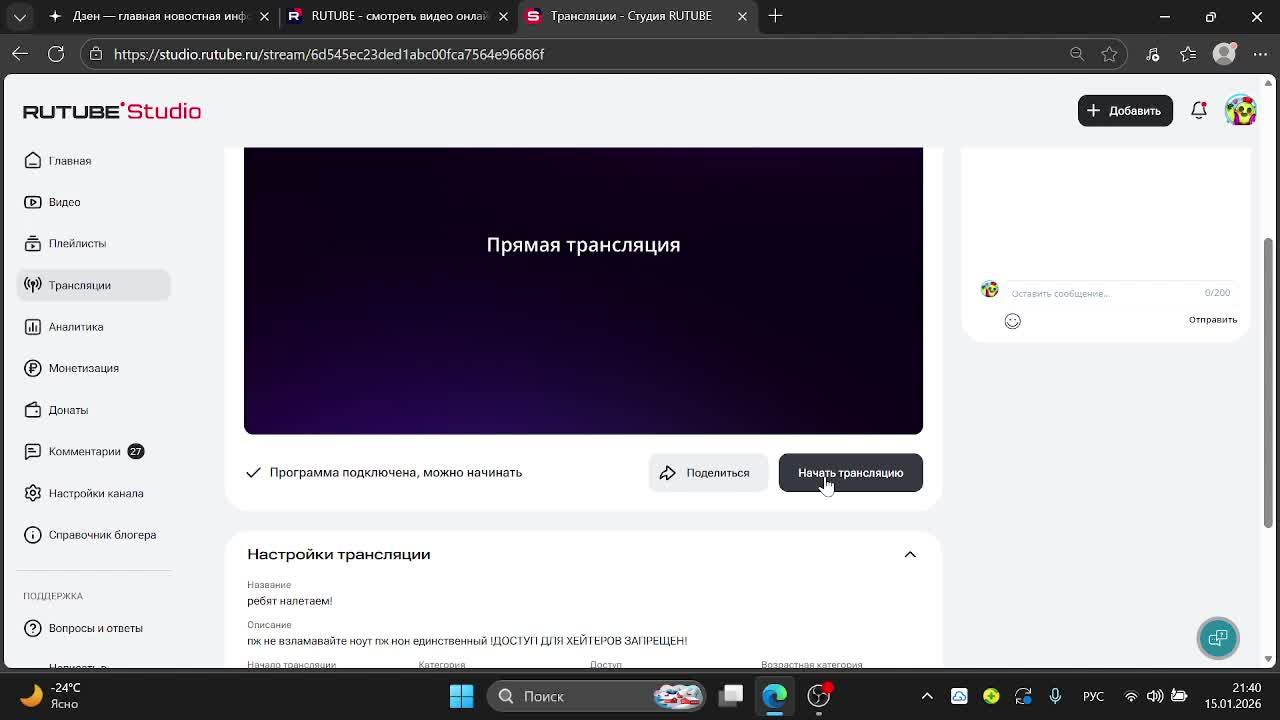Open Task View on taskbar
Image resolution: width=1280 pixels, height=720 pixels.
(733, 696)
